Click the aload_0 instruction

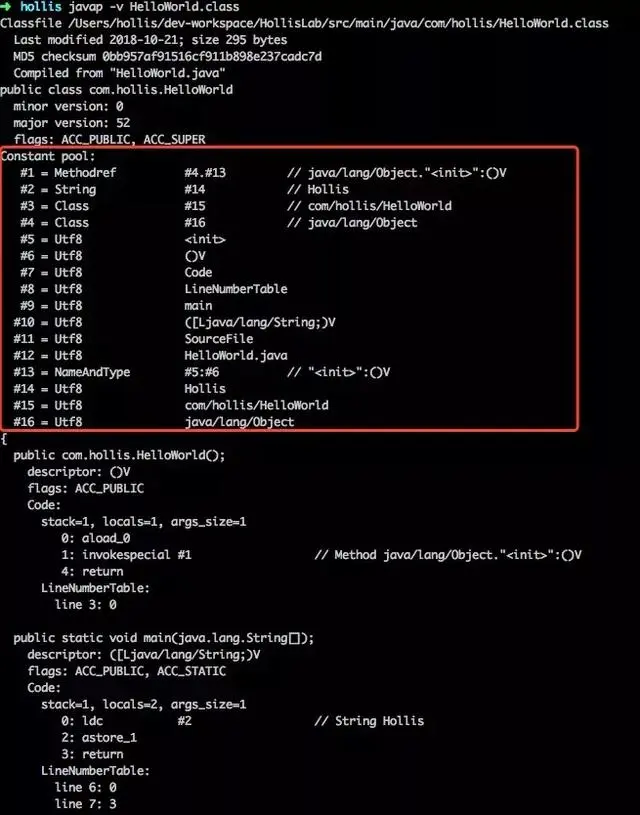coord(106,538)
